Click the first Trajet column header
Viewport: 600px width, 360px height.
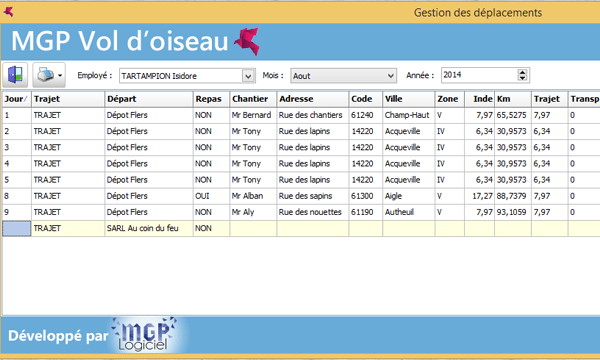pos(68,99)
